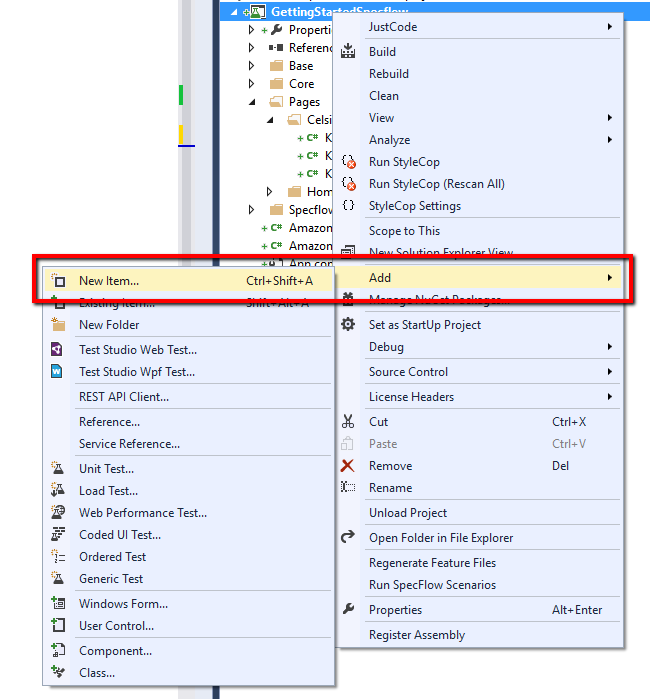Expand the JustCode submenu
650x699 pixels.
[x=610, y=27]
